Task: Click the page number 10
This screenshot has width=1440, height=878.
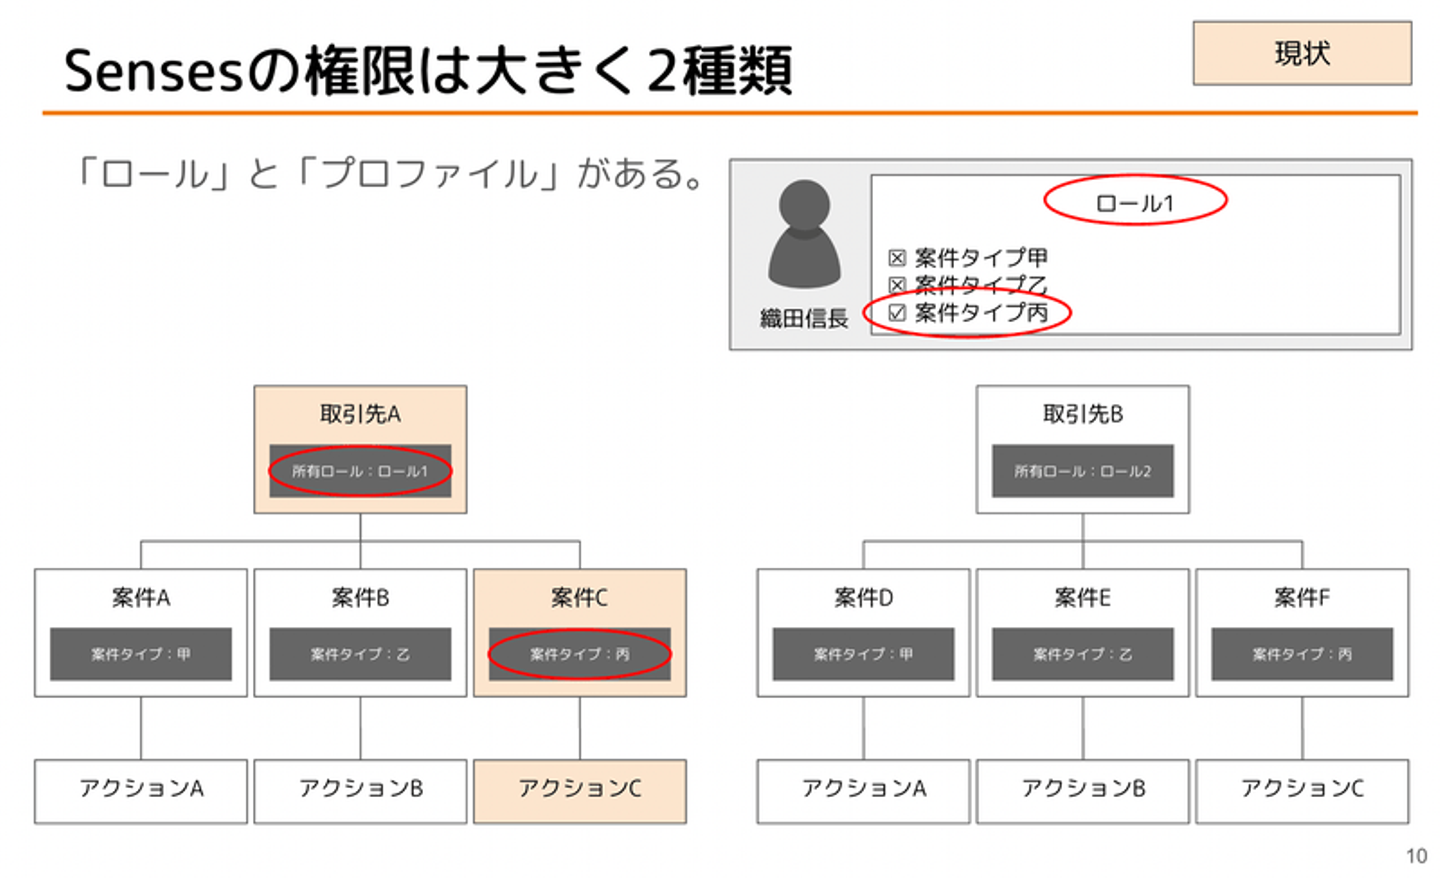Action: pyautogui.click(x=1416, y=856)
